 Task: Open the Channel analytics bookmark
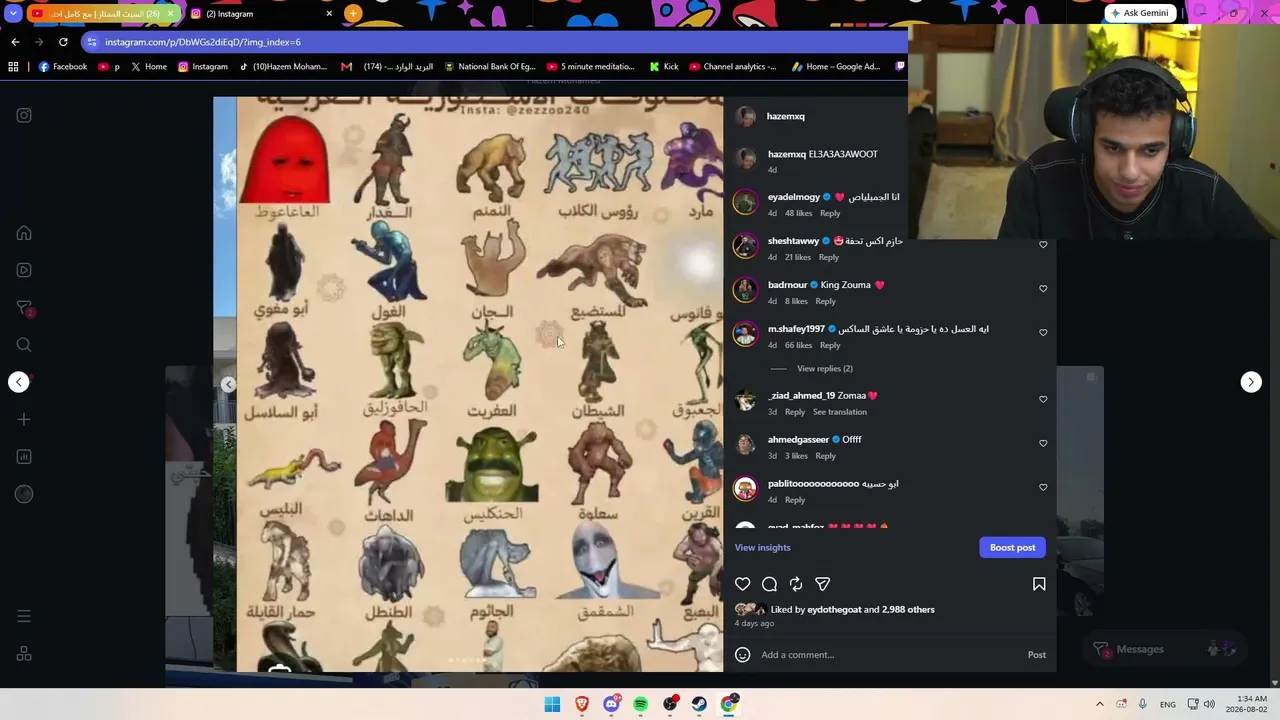(x=733, y=67)
